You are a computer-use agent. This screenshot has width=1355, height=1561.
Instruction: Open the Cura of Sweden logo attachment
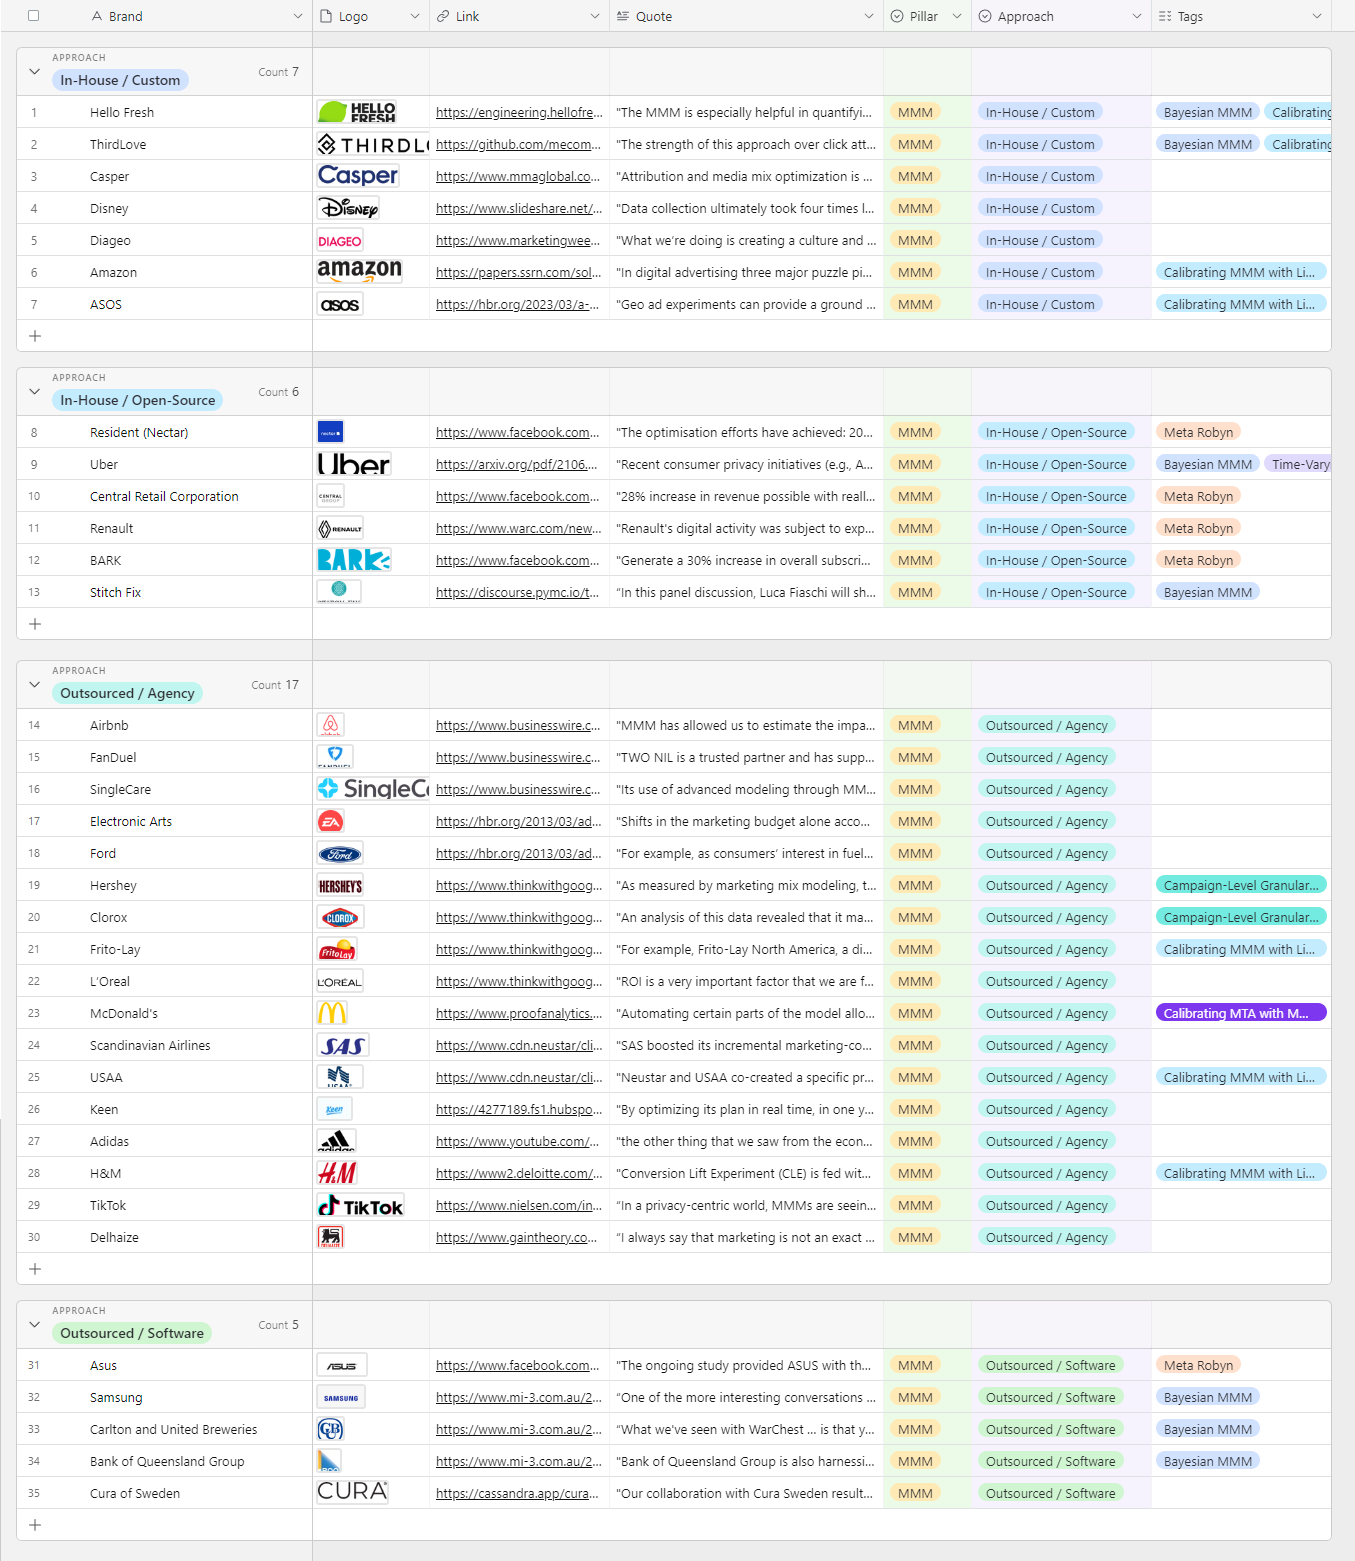[x=352, y=1493]
